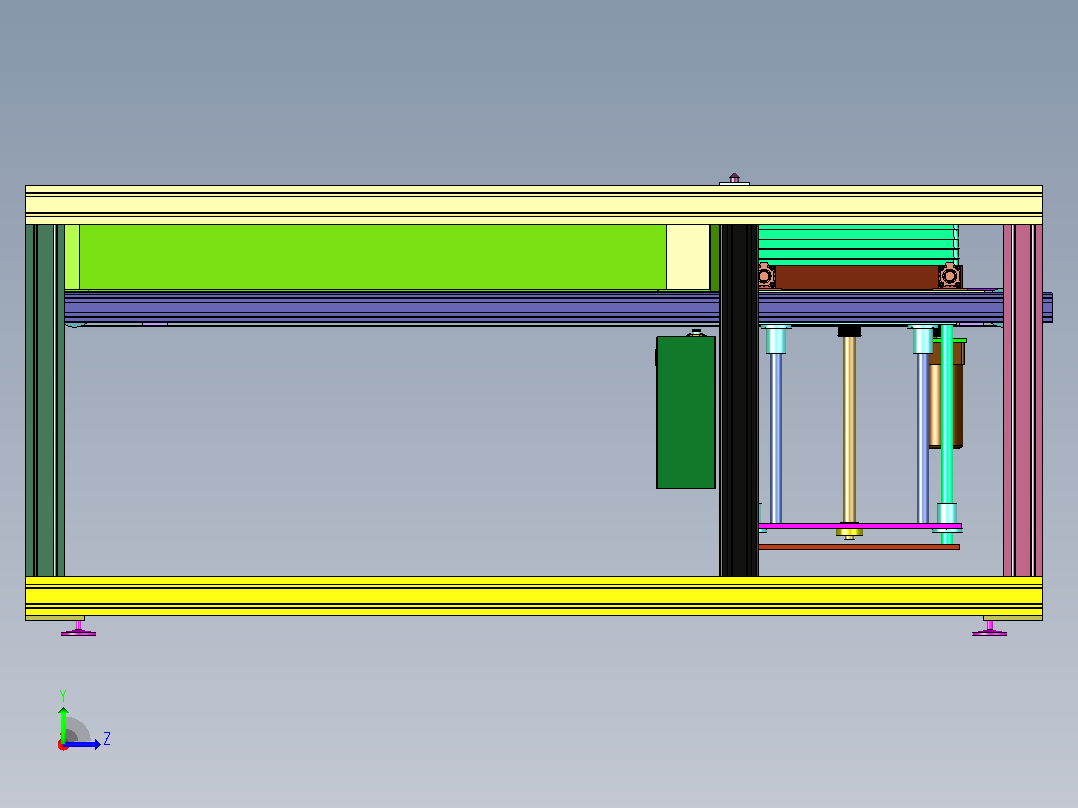Click the green Y axis arrow

tap(63, 724)
